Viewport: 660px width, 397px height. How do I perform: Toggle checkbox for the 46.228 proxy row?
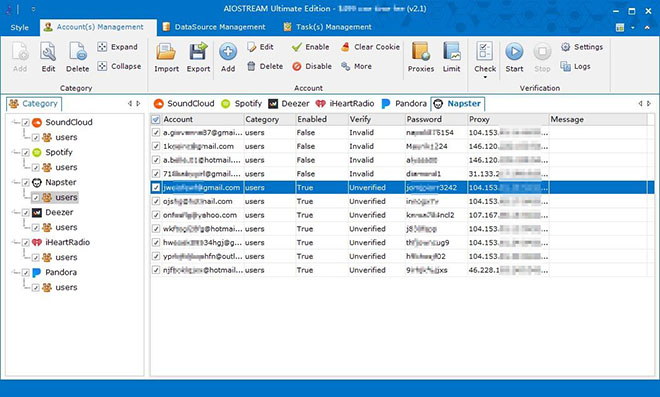156,270
